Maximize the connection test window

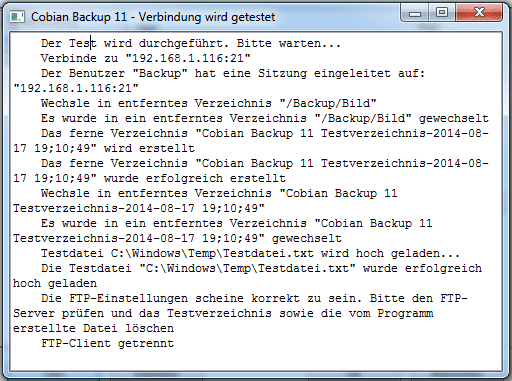(442, 13)
